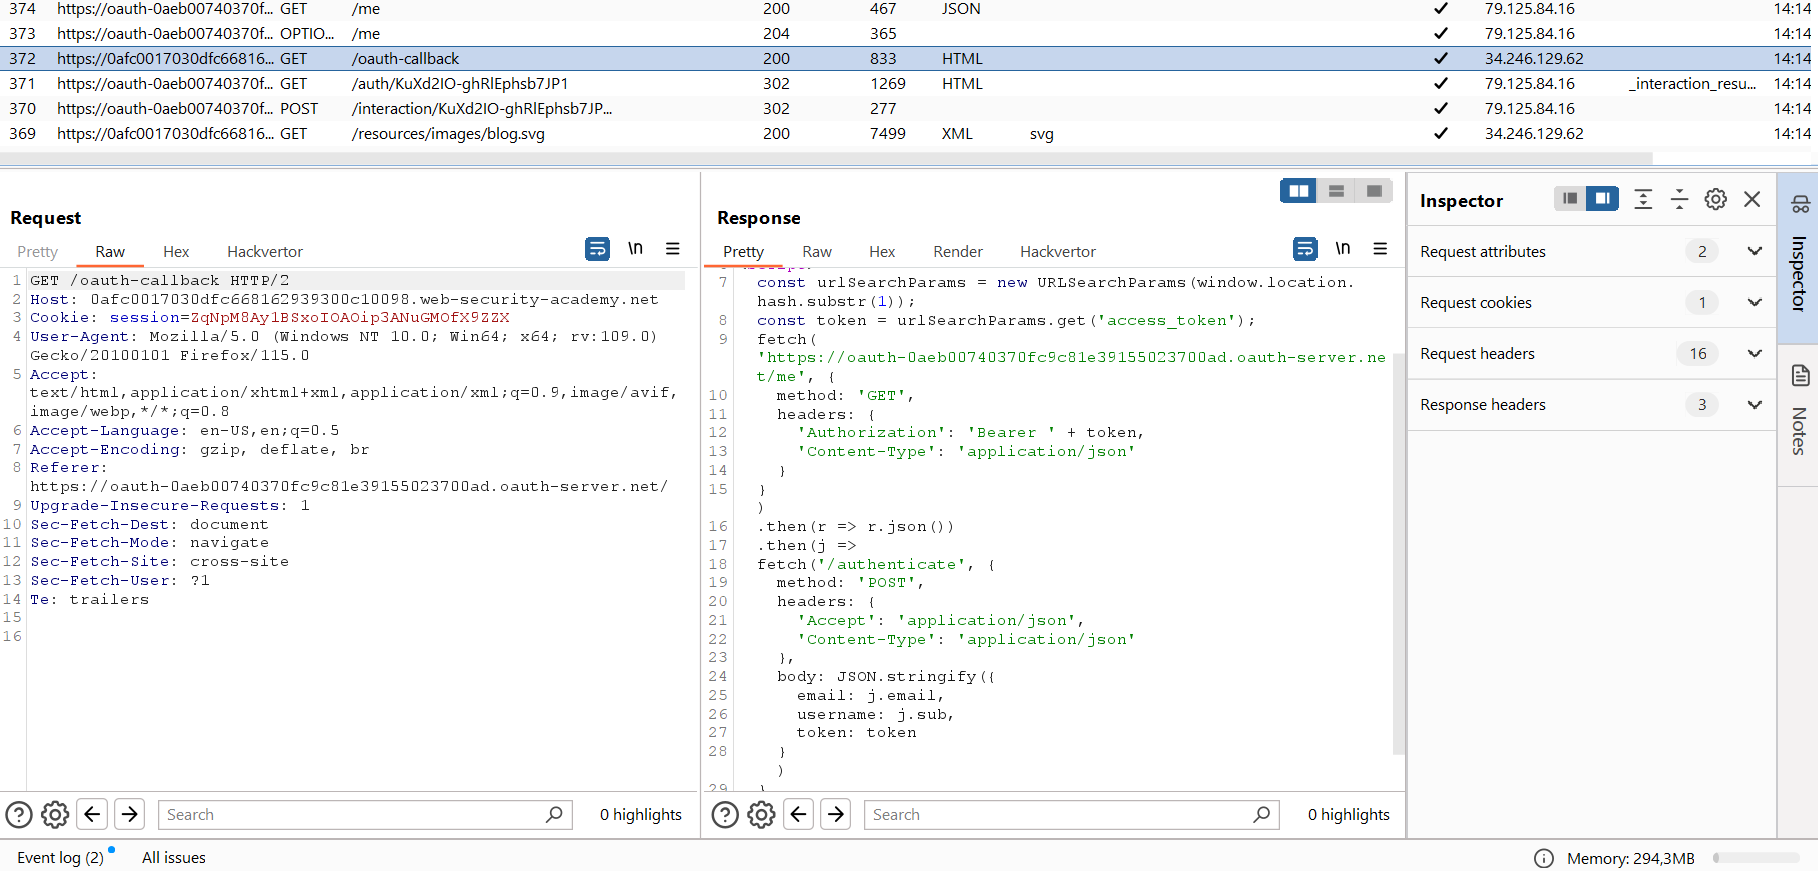Toggle word wrap in Response panel
This screenshot has height=871, width=1818.
(1305, 249)
